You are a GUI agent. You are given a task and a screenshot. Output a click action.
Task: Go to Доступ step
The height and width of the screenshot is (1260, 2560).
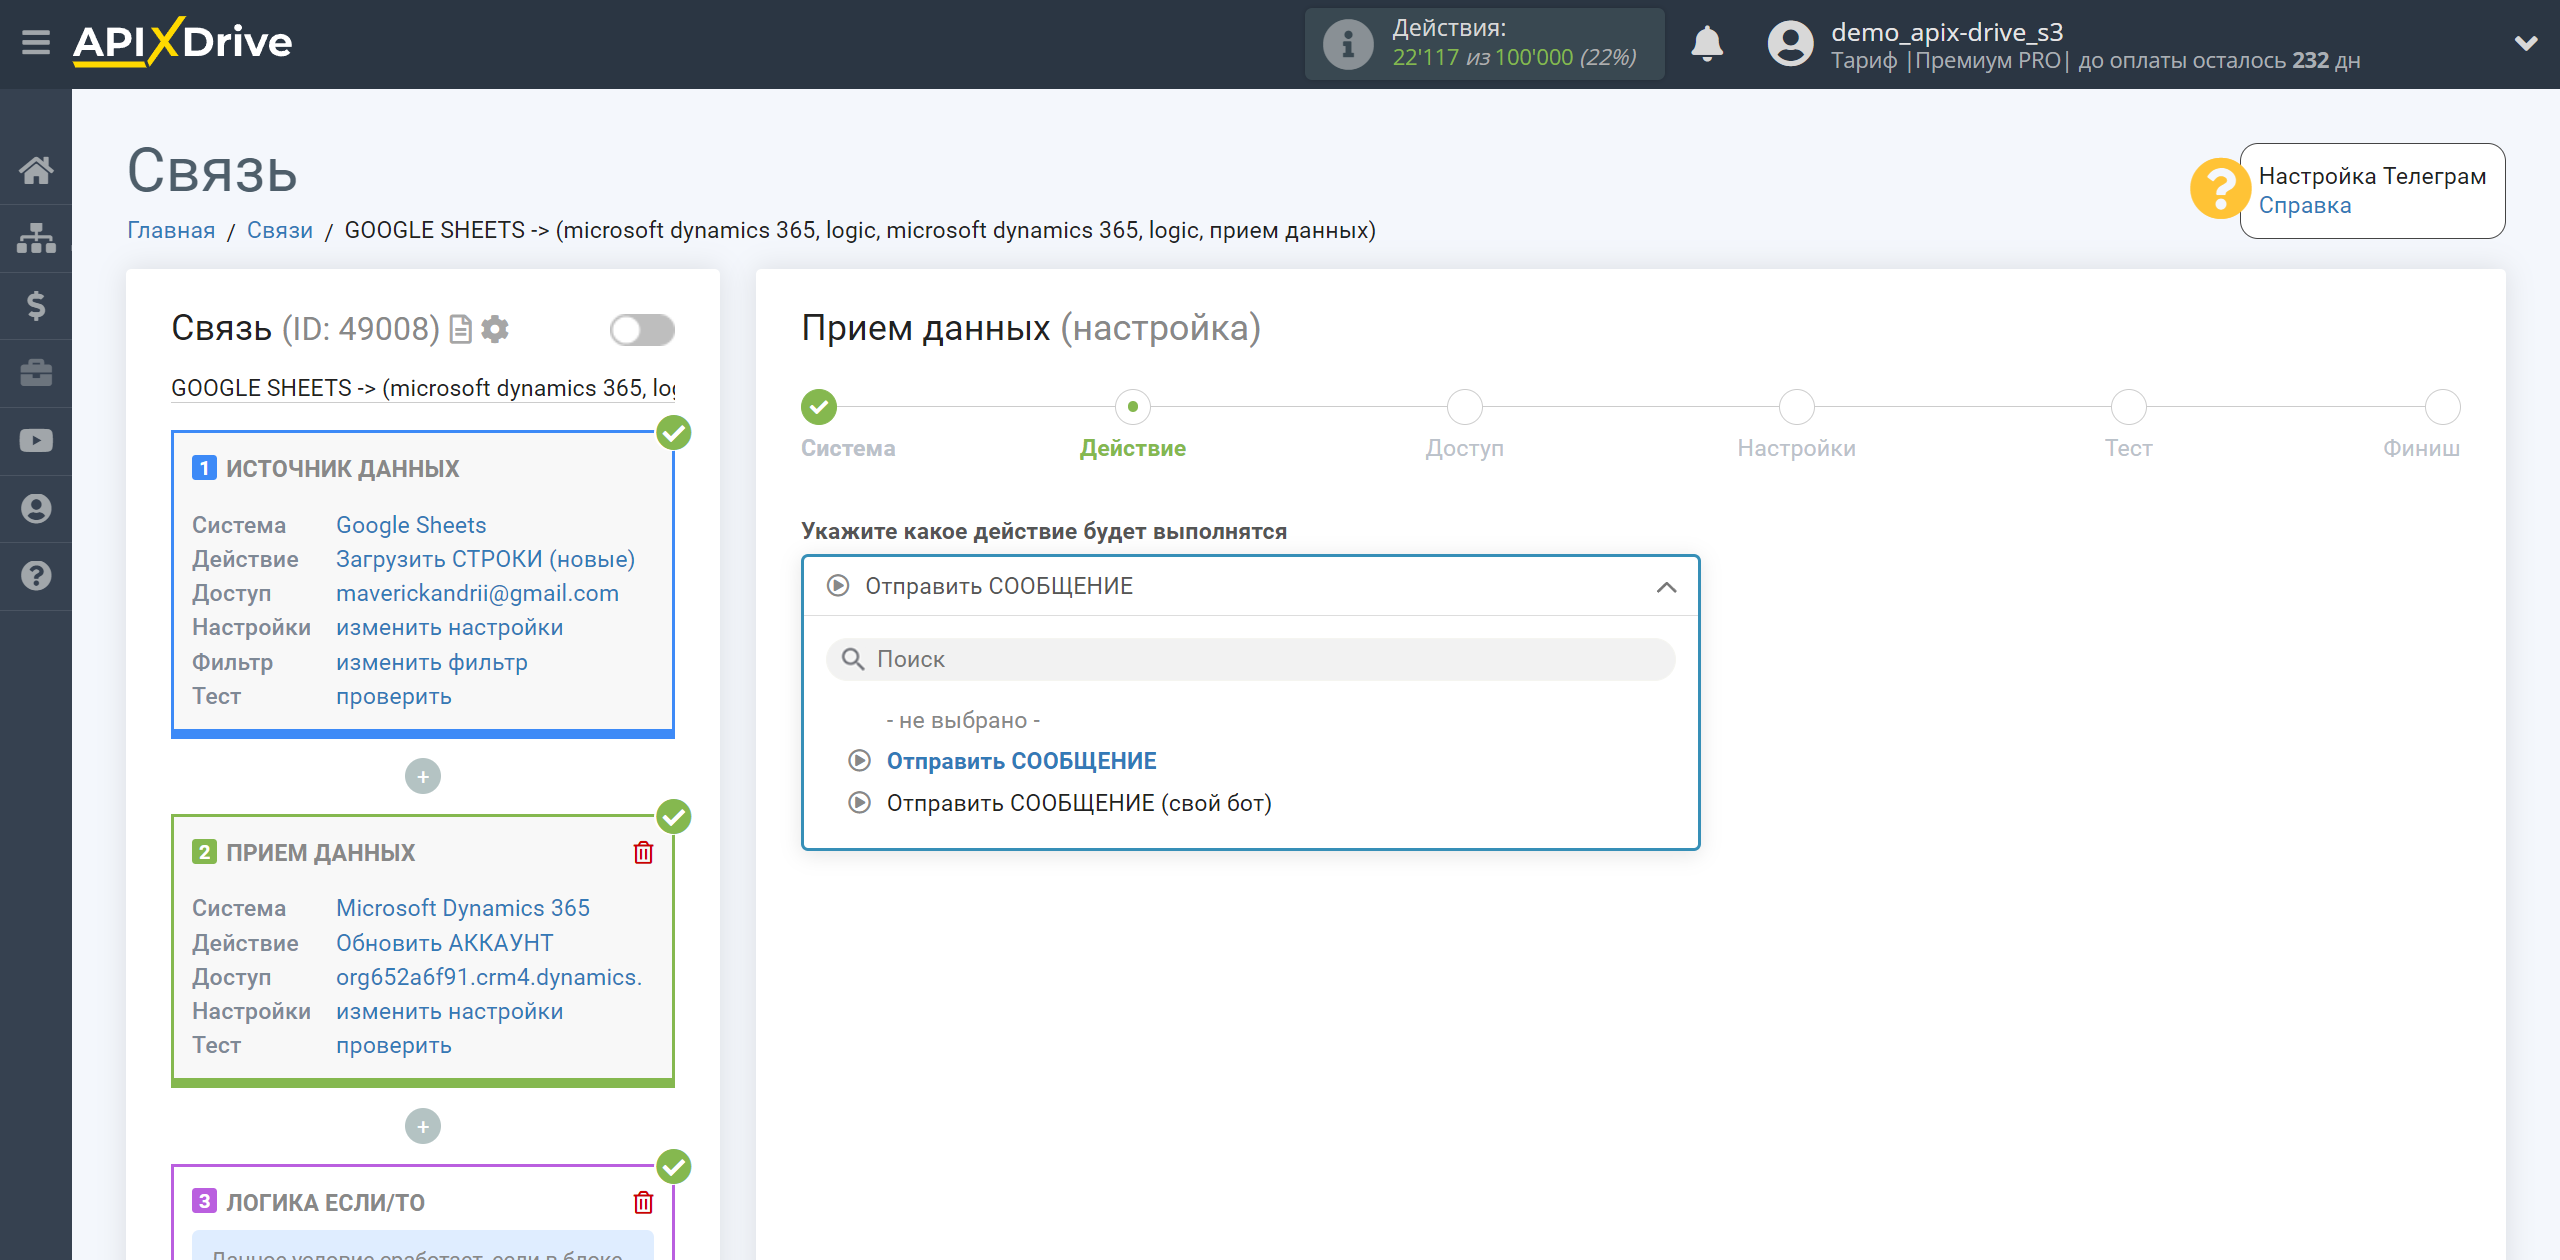1464,407
